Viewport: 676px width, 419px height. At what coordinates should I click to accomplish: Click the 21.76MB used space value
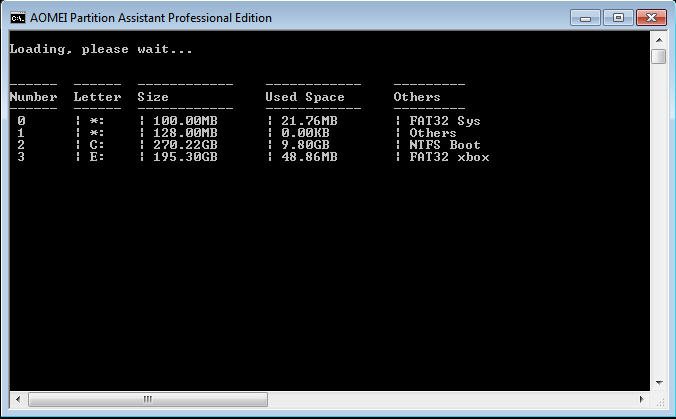(309, 121)
